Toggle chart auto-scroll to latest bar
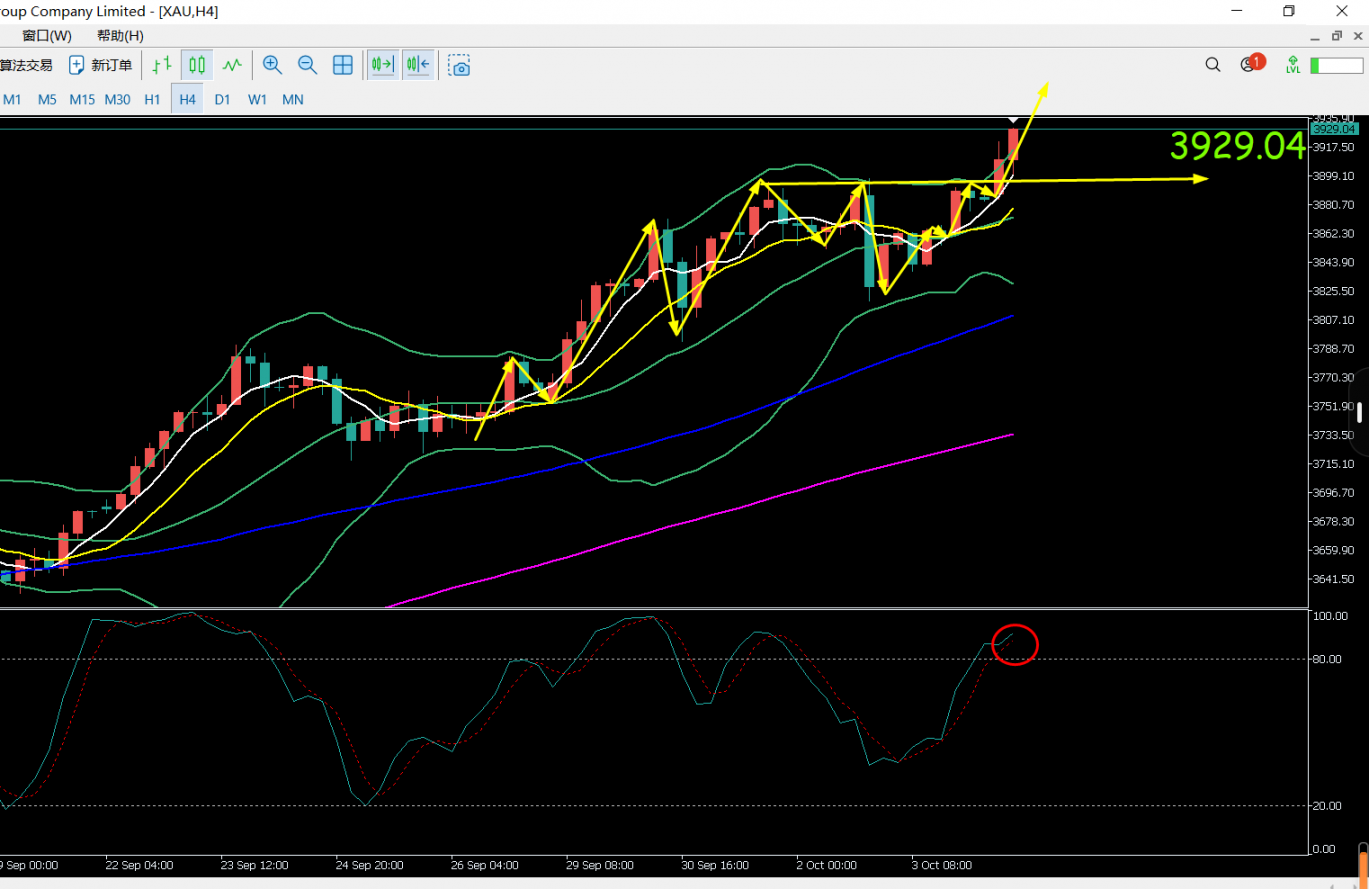The height and width of the screenshot is (889, 1369). pyautogui.click(x=382, y=66)
